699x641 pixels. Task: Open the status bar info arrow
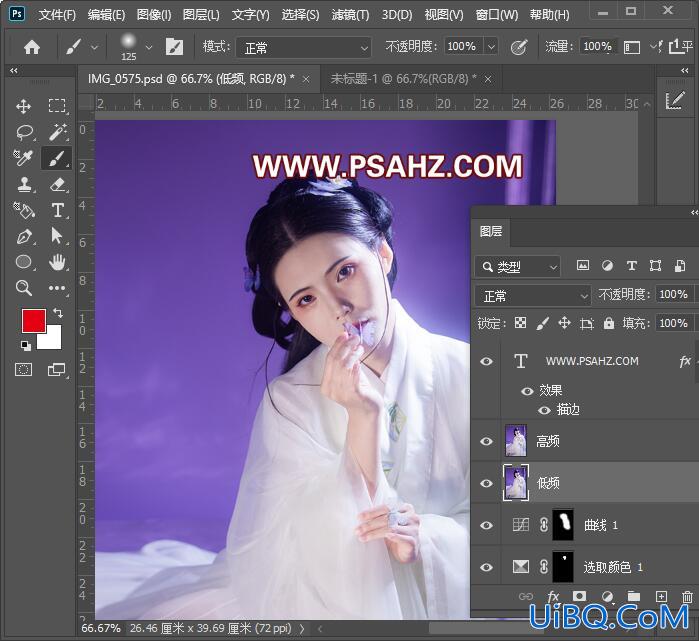[302, 629]
